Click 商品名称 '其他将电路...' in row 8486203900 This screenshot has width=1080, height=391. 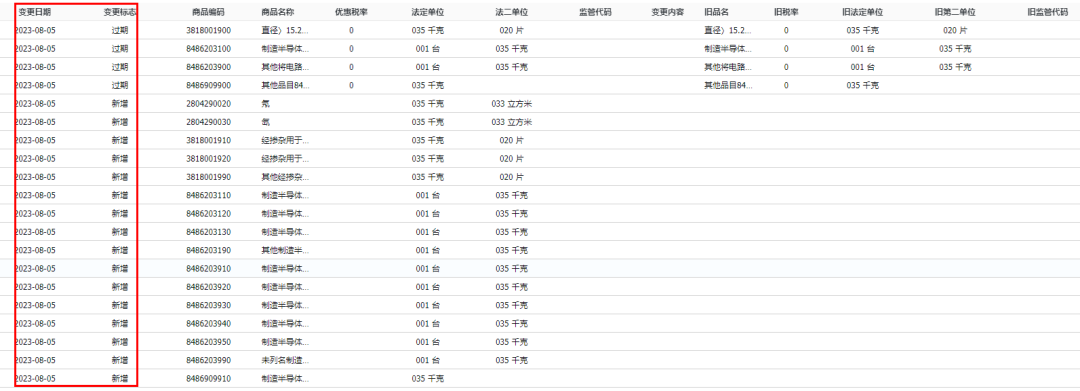(x=285, y=67)
